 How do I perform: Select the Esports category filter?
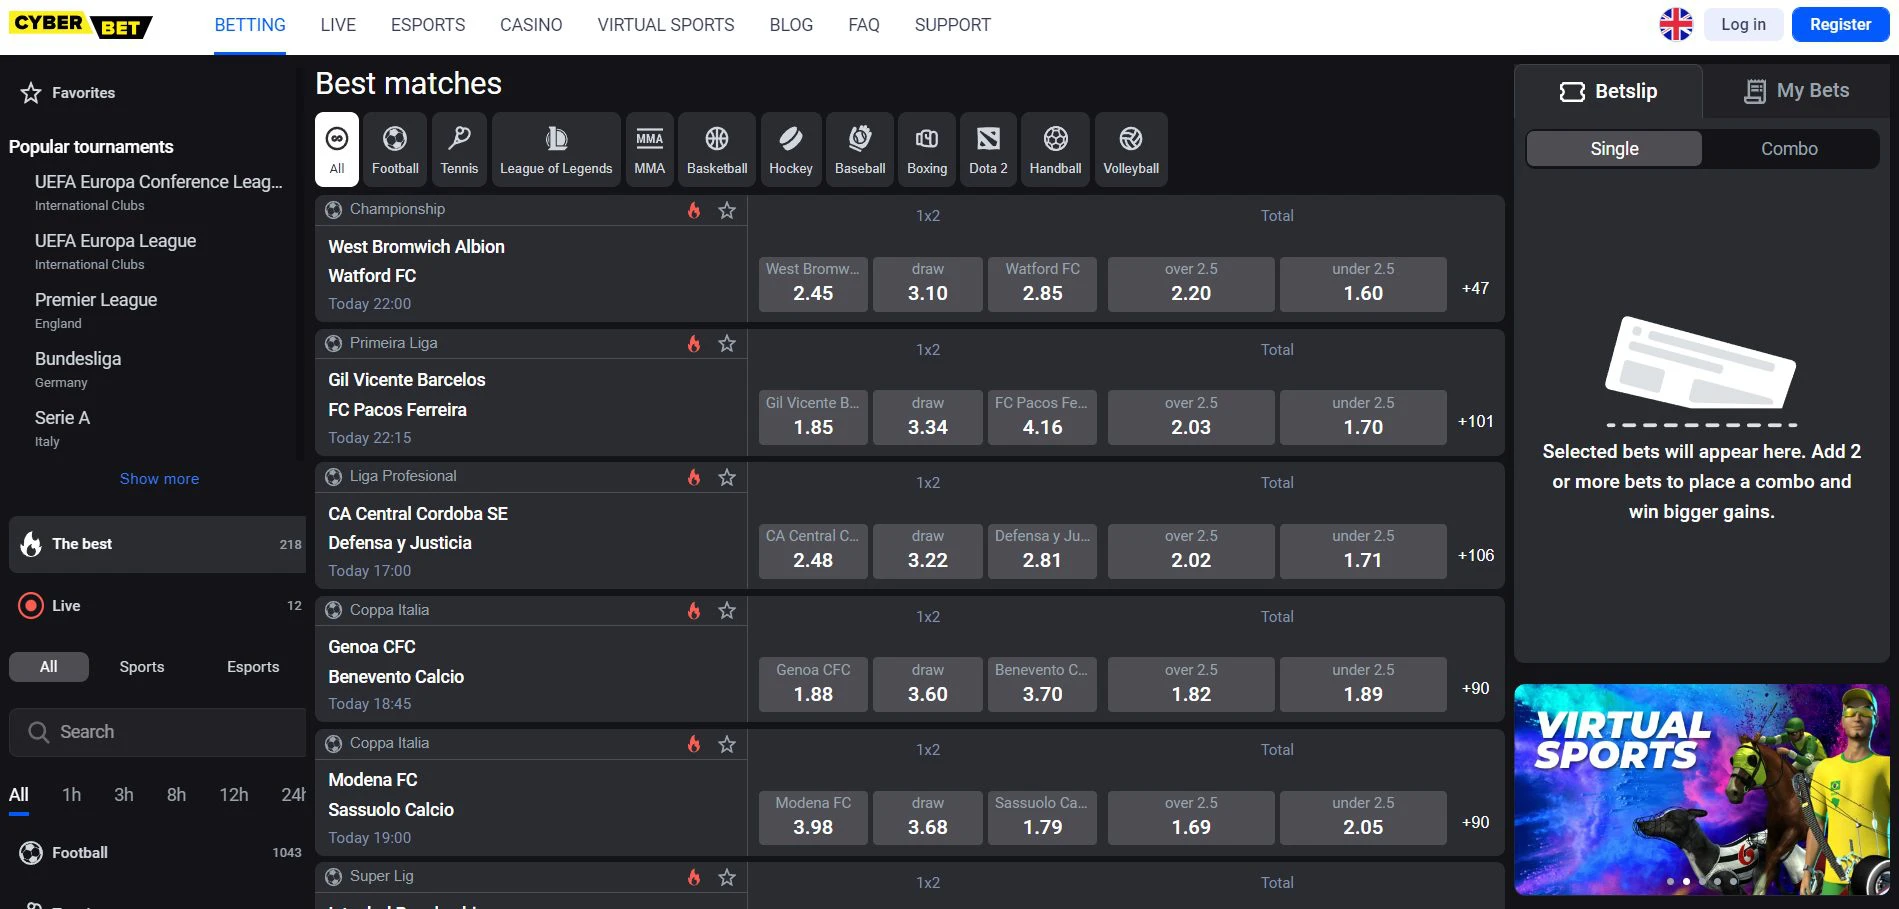(253, 667)
